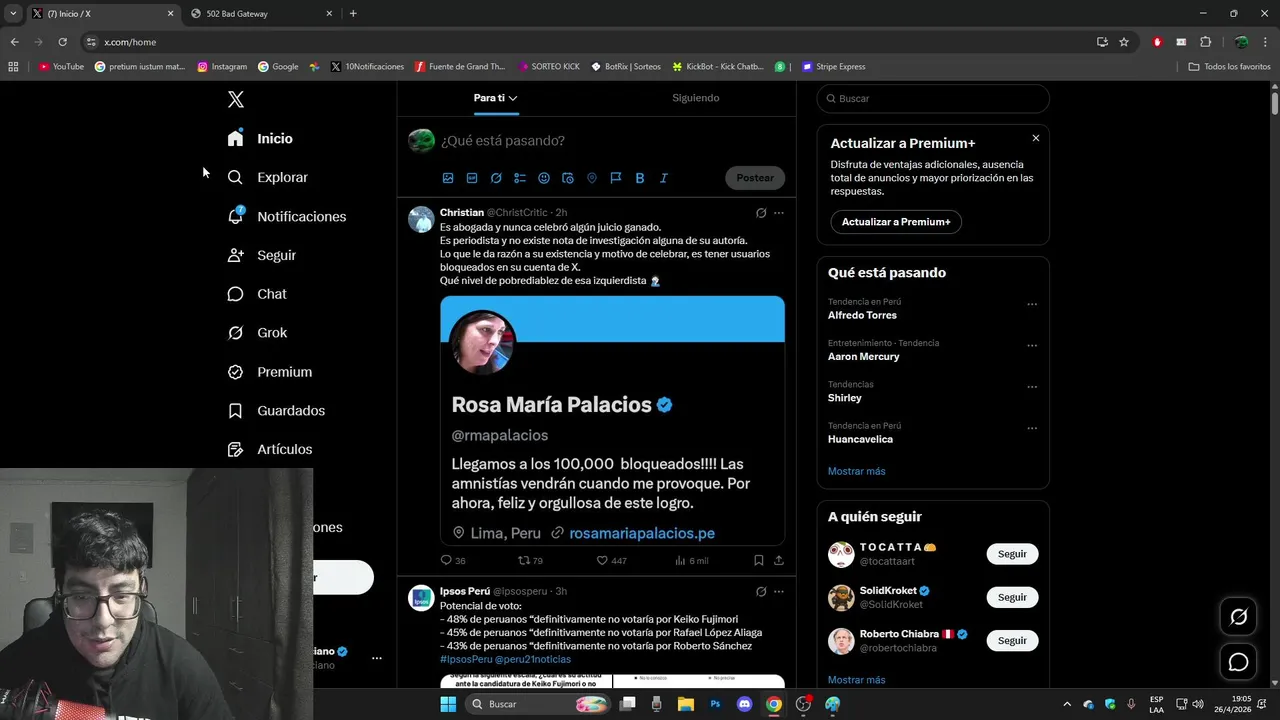Screen dimensions: 1280x720
Task: Close the Premium+ promo card
Action: (1036, 138)
